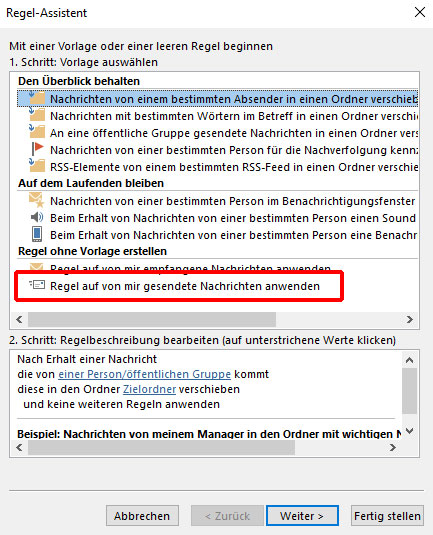Click Abbrechen button
The image size is (433, 535).
pyautogui.click(x=142, y=516)
